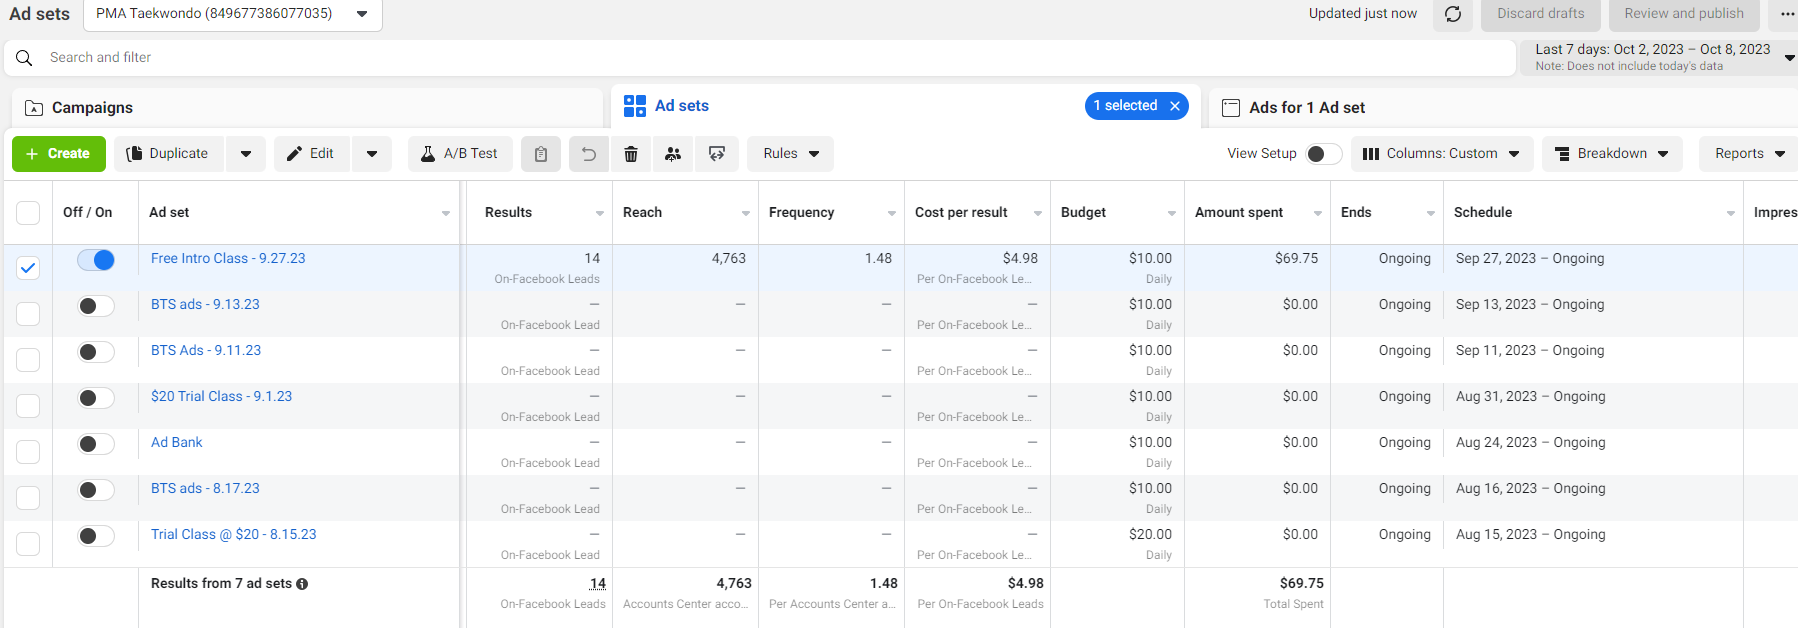The height and width of the screenshot is (628, 1798).
Task: Click the audience people icon in toolbar
Action: click(673, 154)
